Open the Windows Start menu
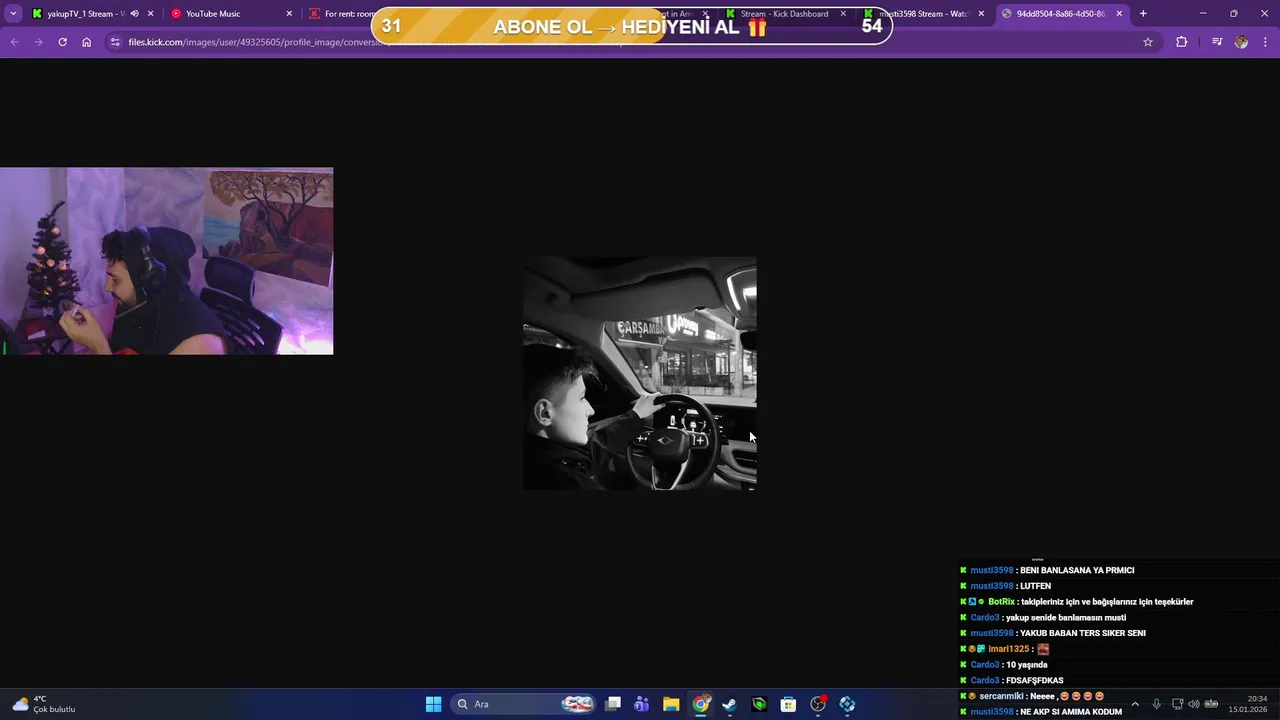This screenshot has width=1280, height=720. (x=433, y=704)
